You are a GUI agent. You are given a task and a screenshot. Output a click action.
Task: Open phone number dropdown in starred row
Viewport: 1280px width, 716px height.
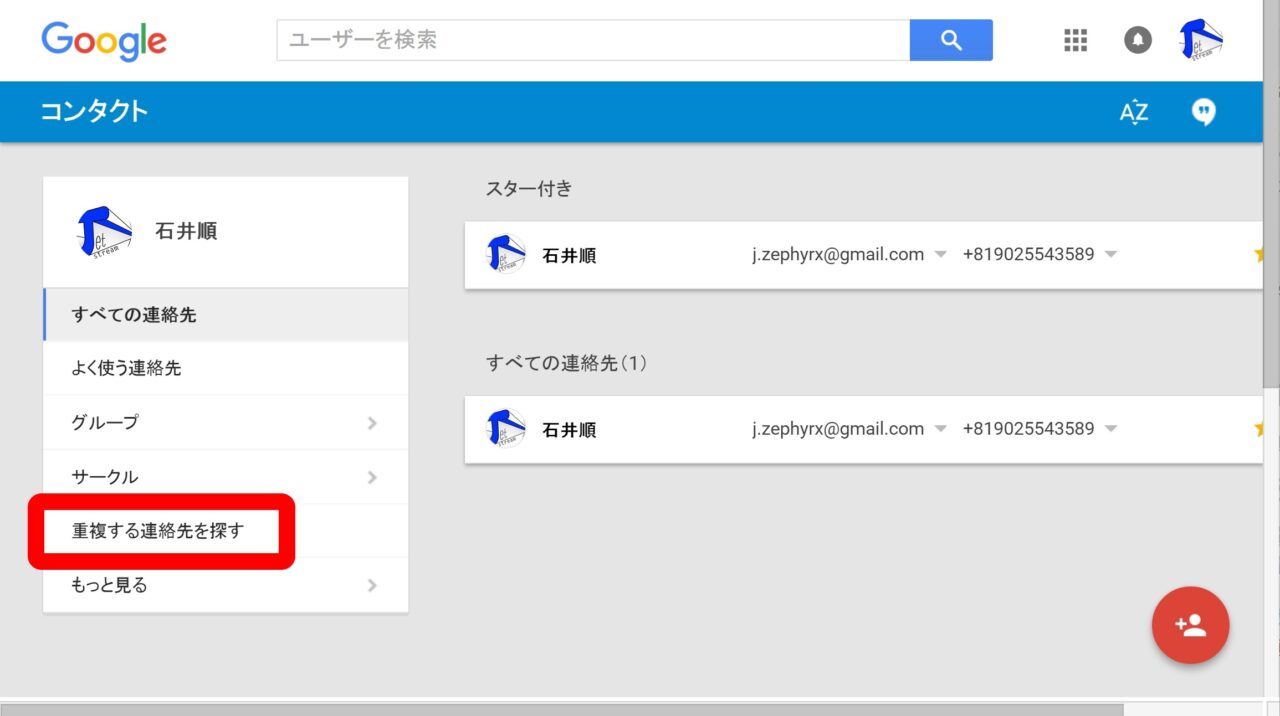click(1111, 255)
